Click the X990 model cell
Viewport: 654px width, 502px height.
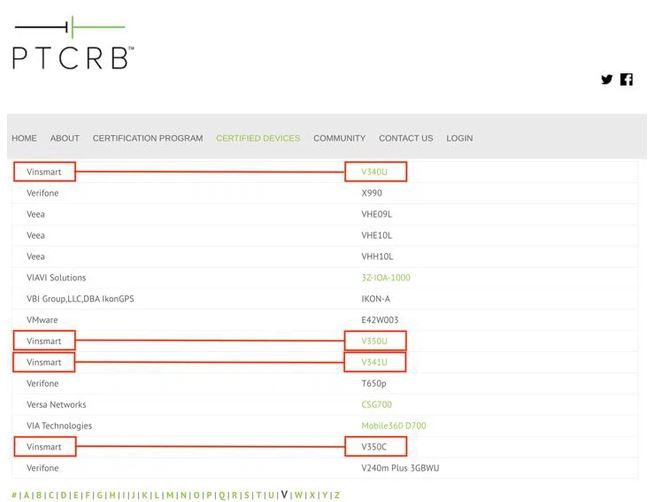pyautogui.click(x=372, y=193)
